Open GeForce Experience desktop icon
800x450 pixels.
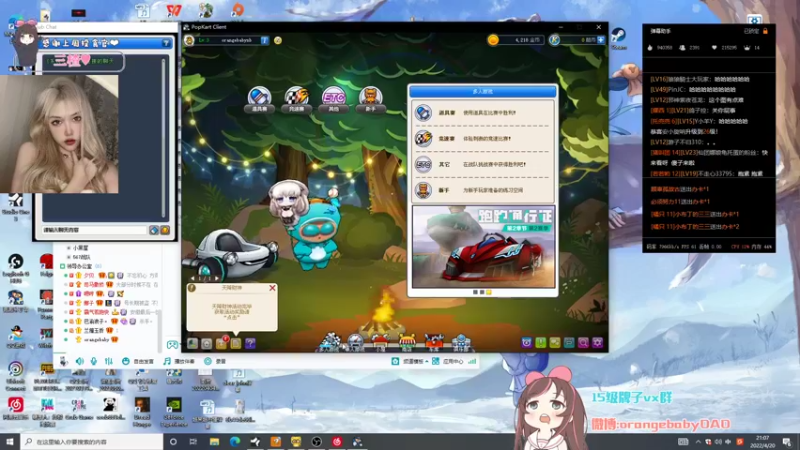coord(174,412)
